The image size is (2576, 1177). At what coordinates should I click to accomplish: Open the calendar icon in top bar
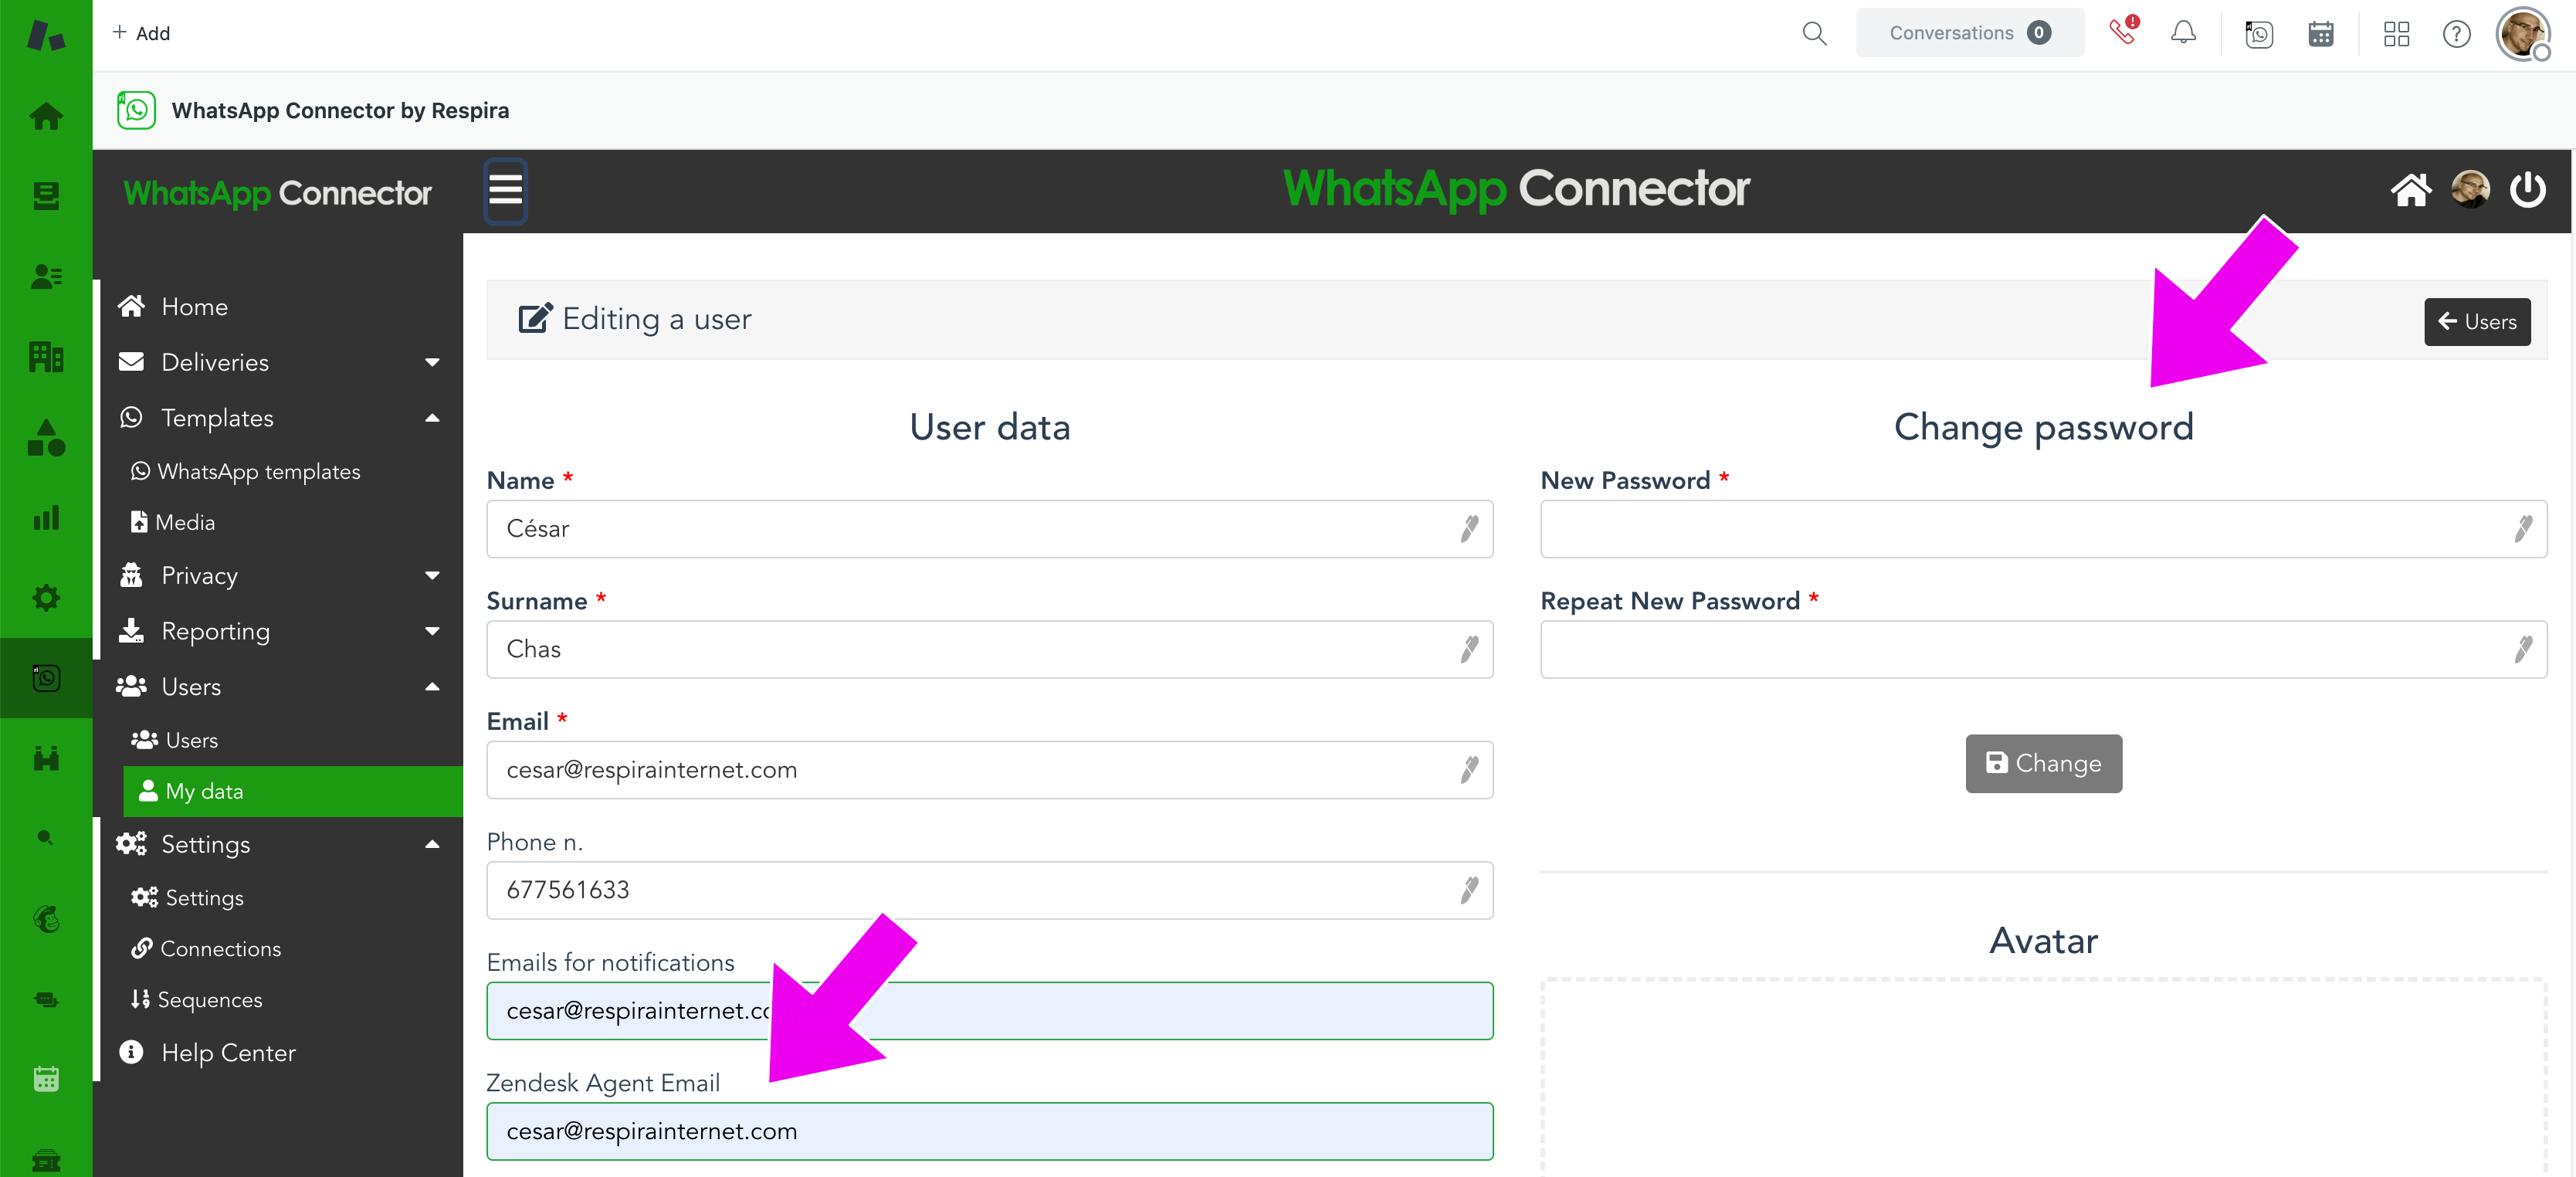[x=2320, y=34]
